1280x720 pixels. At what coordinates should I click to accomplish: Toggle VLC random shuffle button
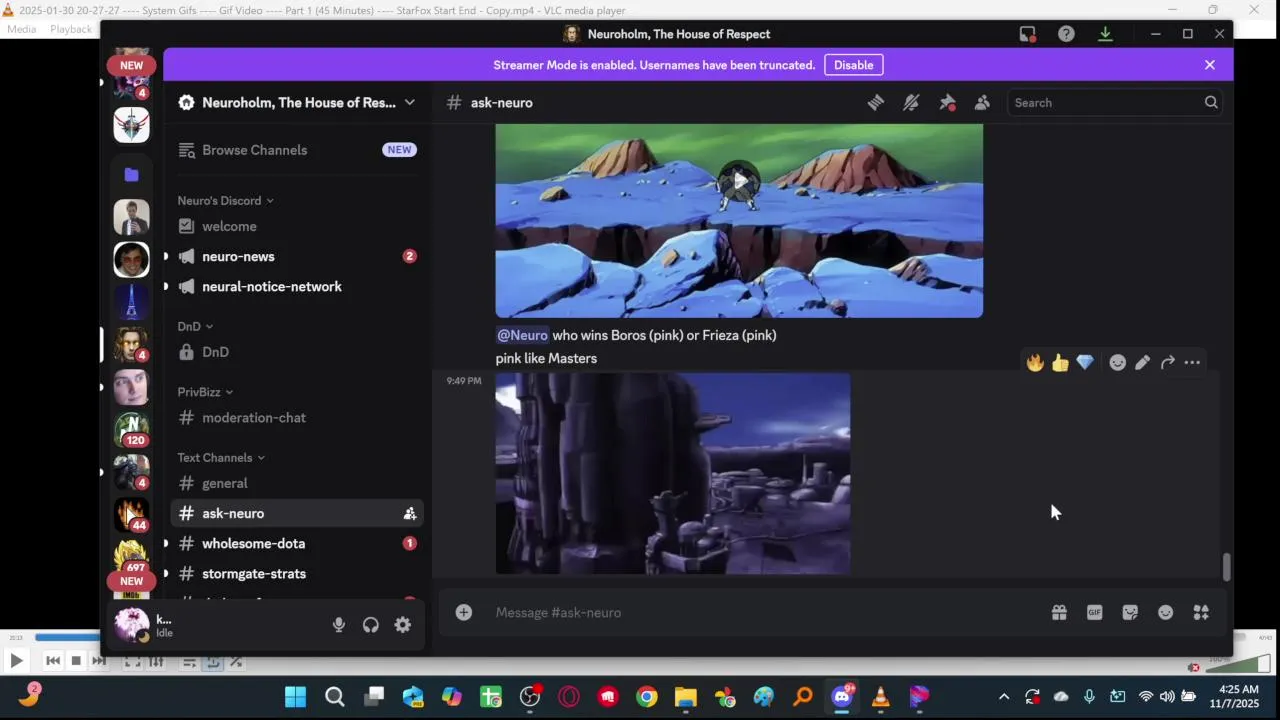[236, 661]
